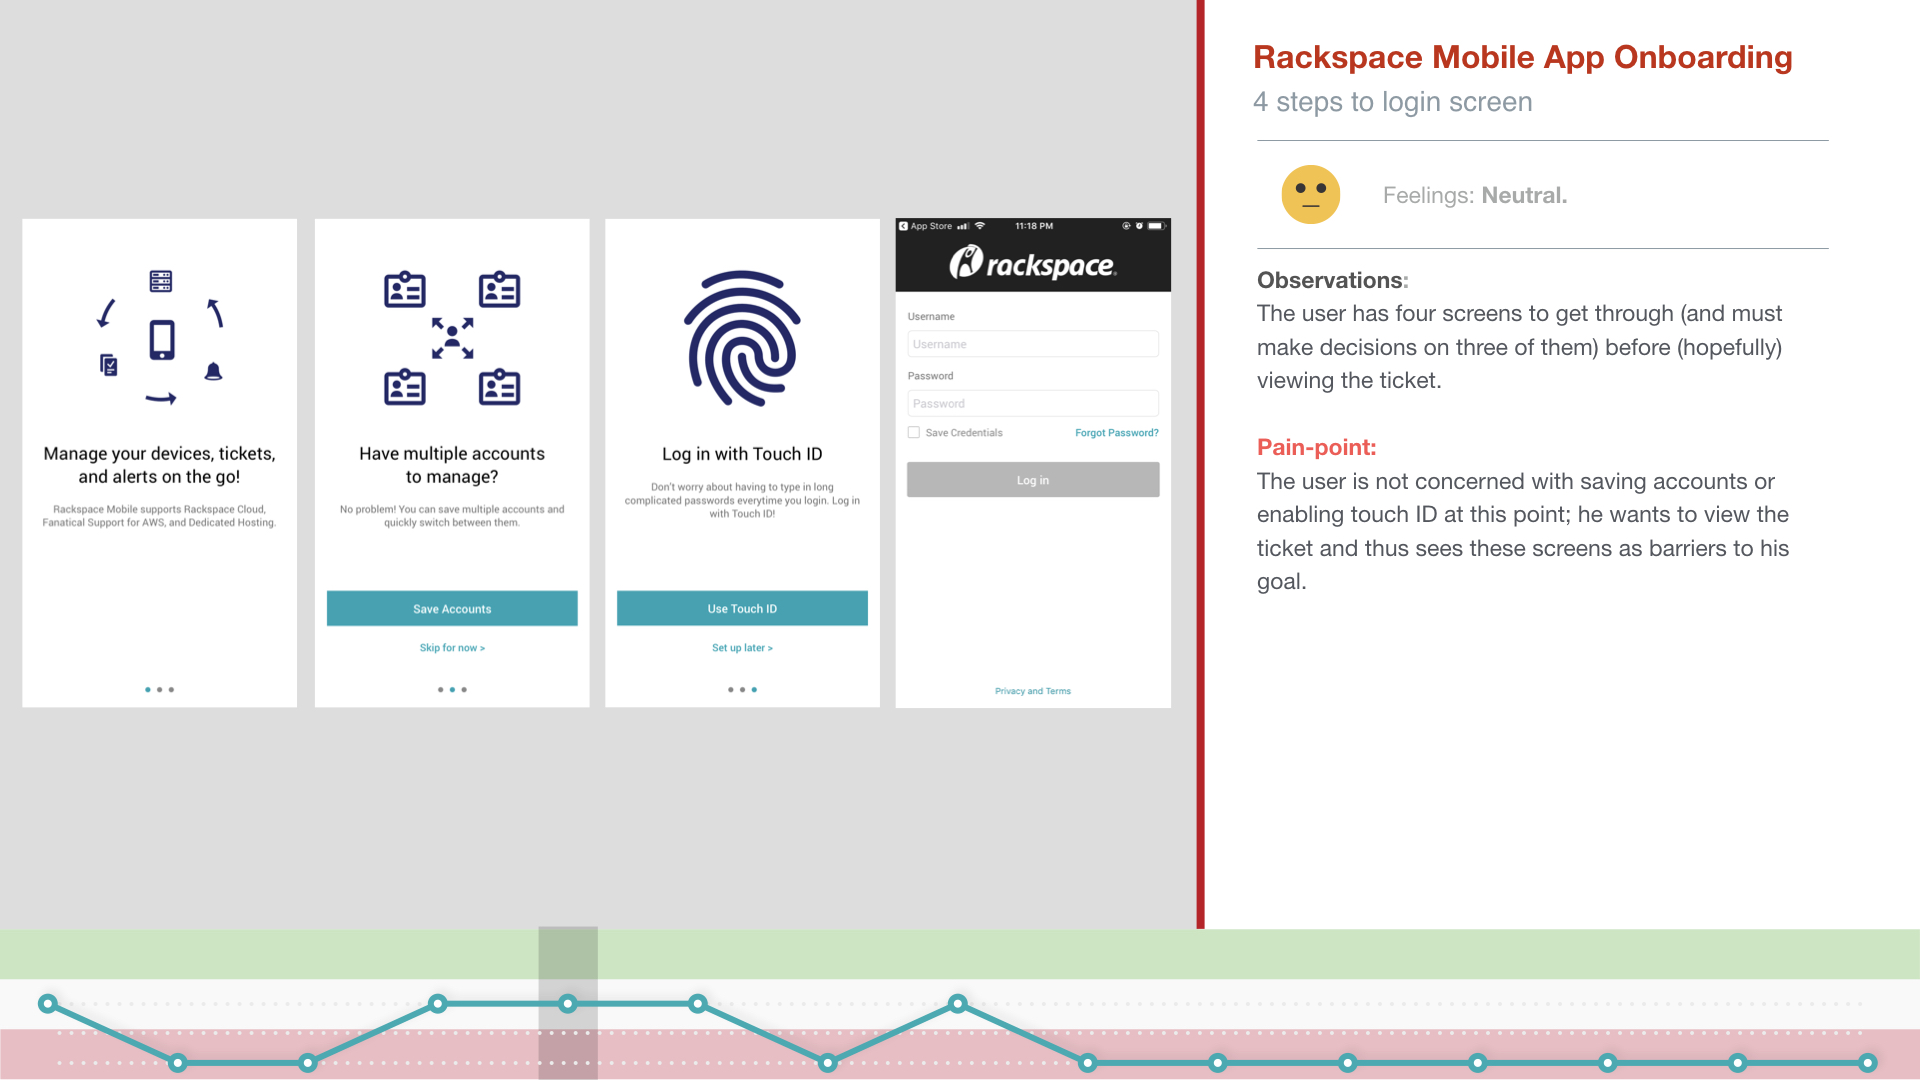This screenshot has width=1920, height=1080.
Task: Select the highlighted timeline point in the grey band
Action: point(568,1003)
